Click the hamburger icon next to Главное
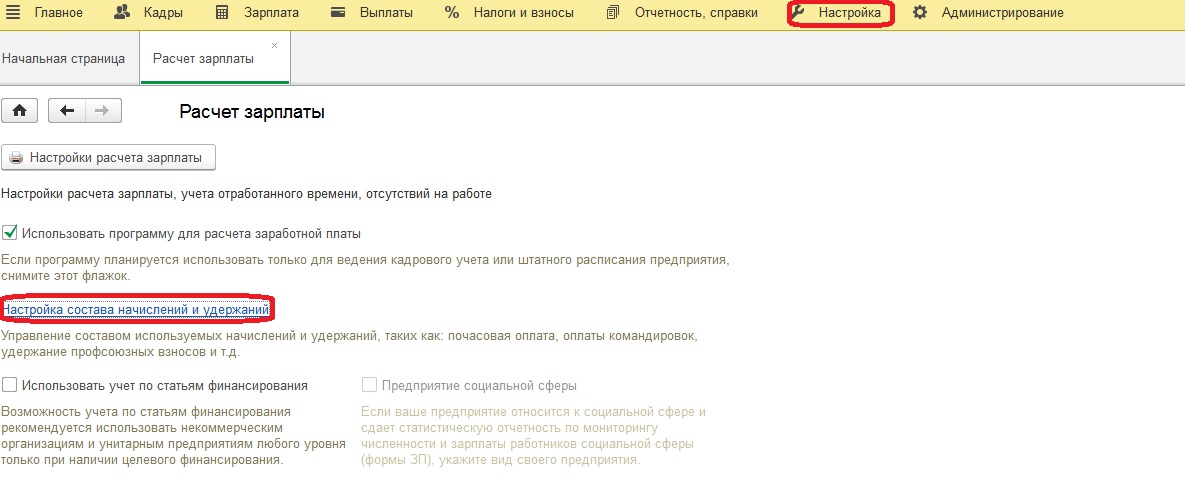This screenshot has height=483, width=1185. click(x=14, y=13)
